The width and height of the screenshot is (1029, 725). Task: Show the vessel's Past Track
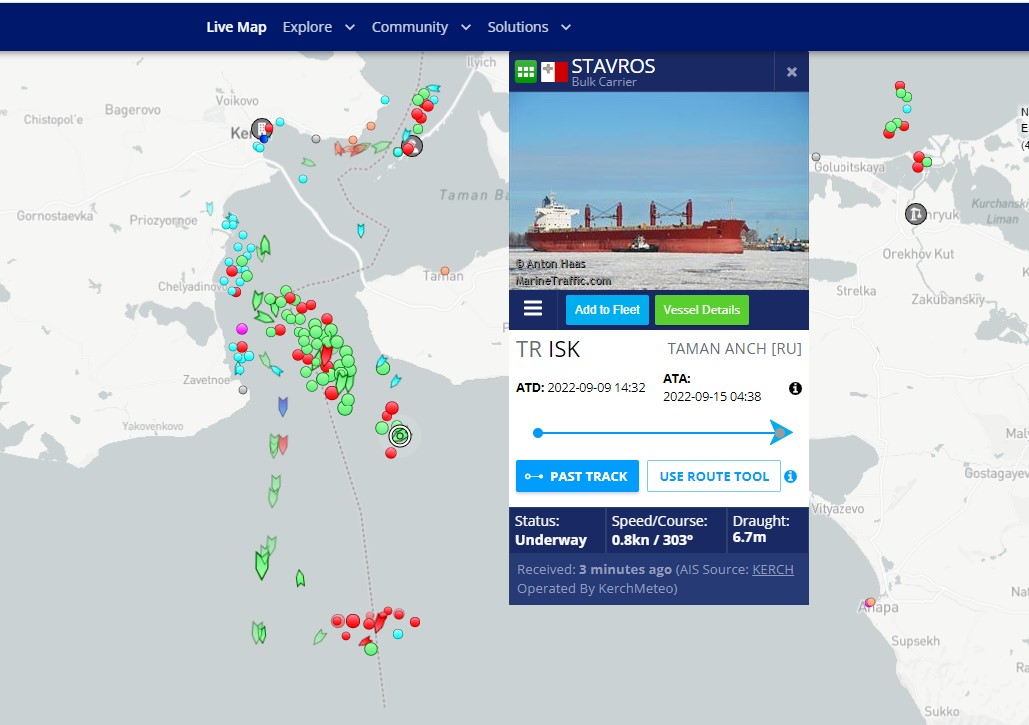(576, 476)
